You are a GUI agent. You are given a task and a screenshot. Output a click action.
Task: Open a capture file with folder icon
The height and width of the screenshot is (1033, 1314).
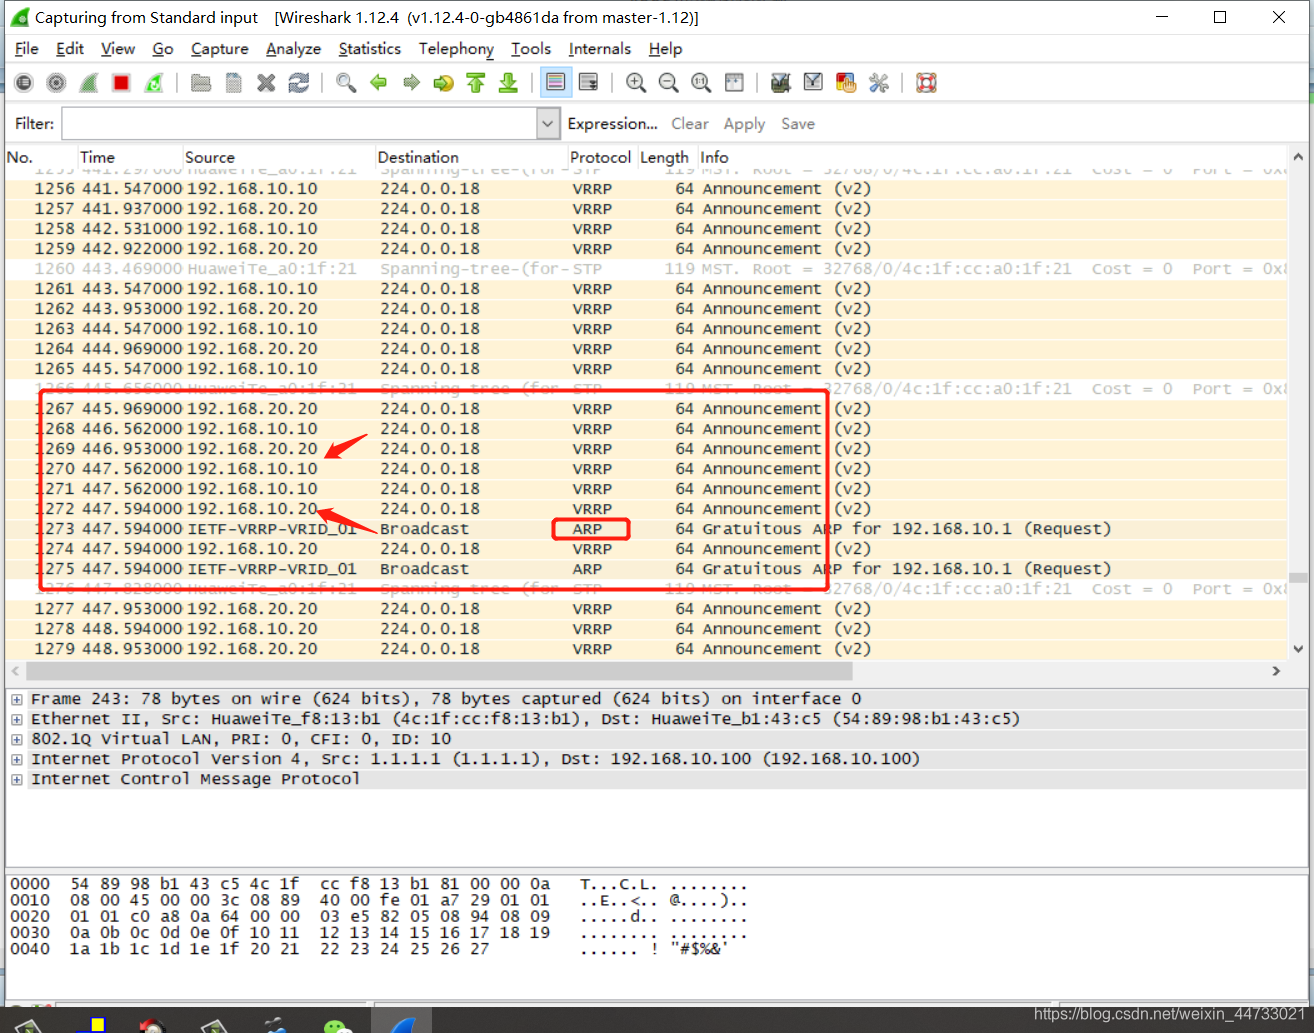(201, 83)
